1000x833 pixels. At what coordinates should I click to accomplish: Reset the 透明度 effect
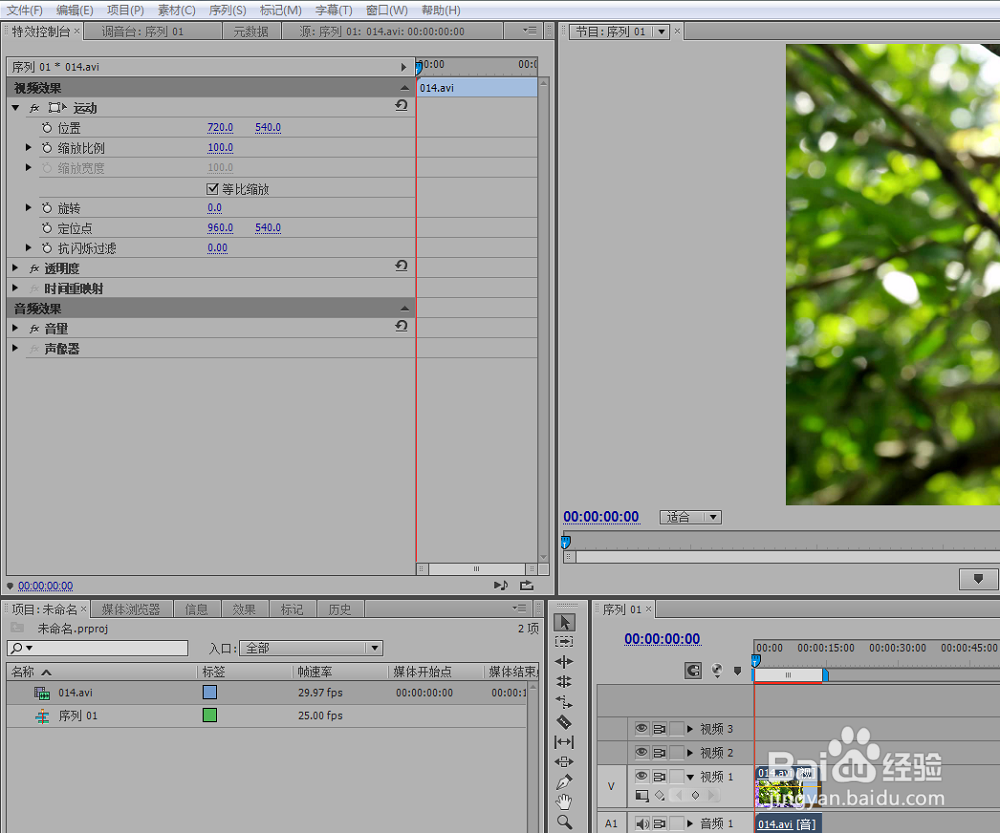pos(401,266)
